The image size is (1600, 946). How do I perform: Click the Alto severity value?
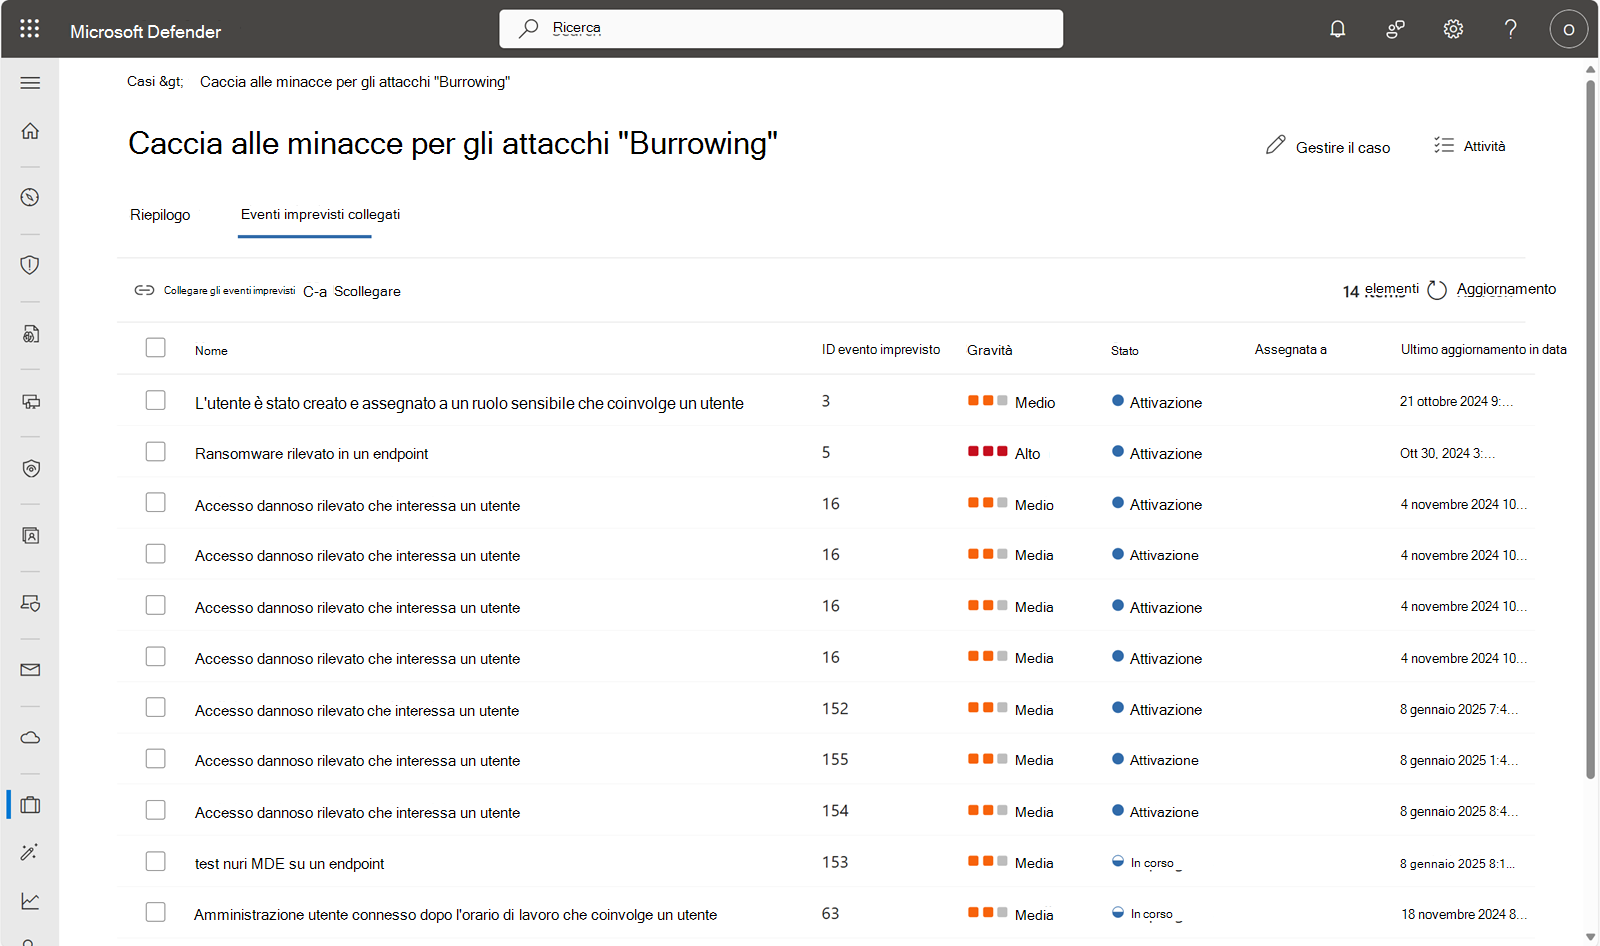click(x=1027, y=454)
